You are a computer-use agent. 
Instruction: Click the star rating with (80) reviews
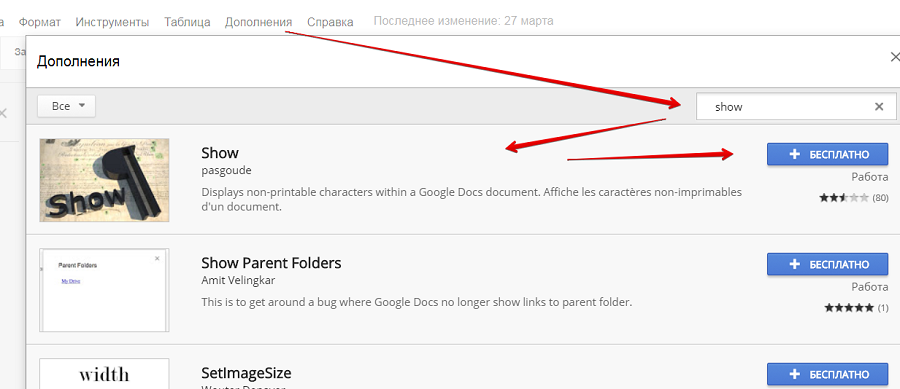[854, 198]
